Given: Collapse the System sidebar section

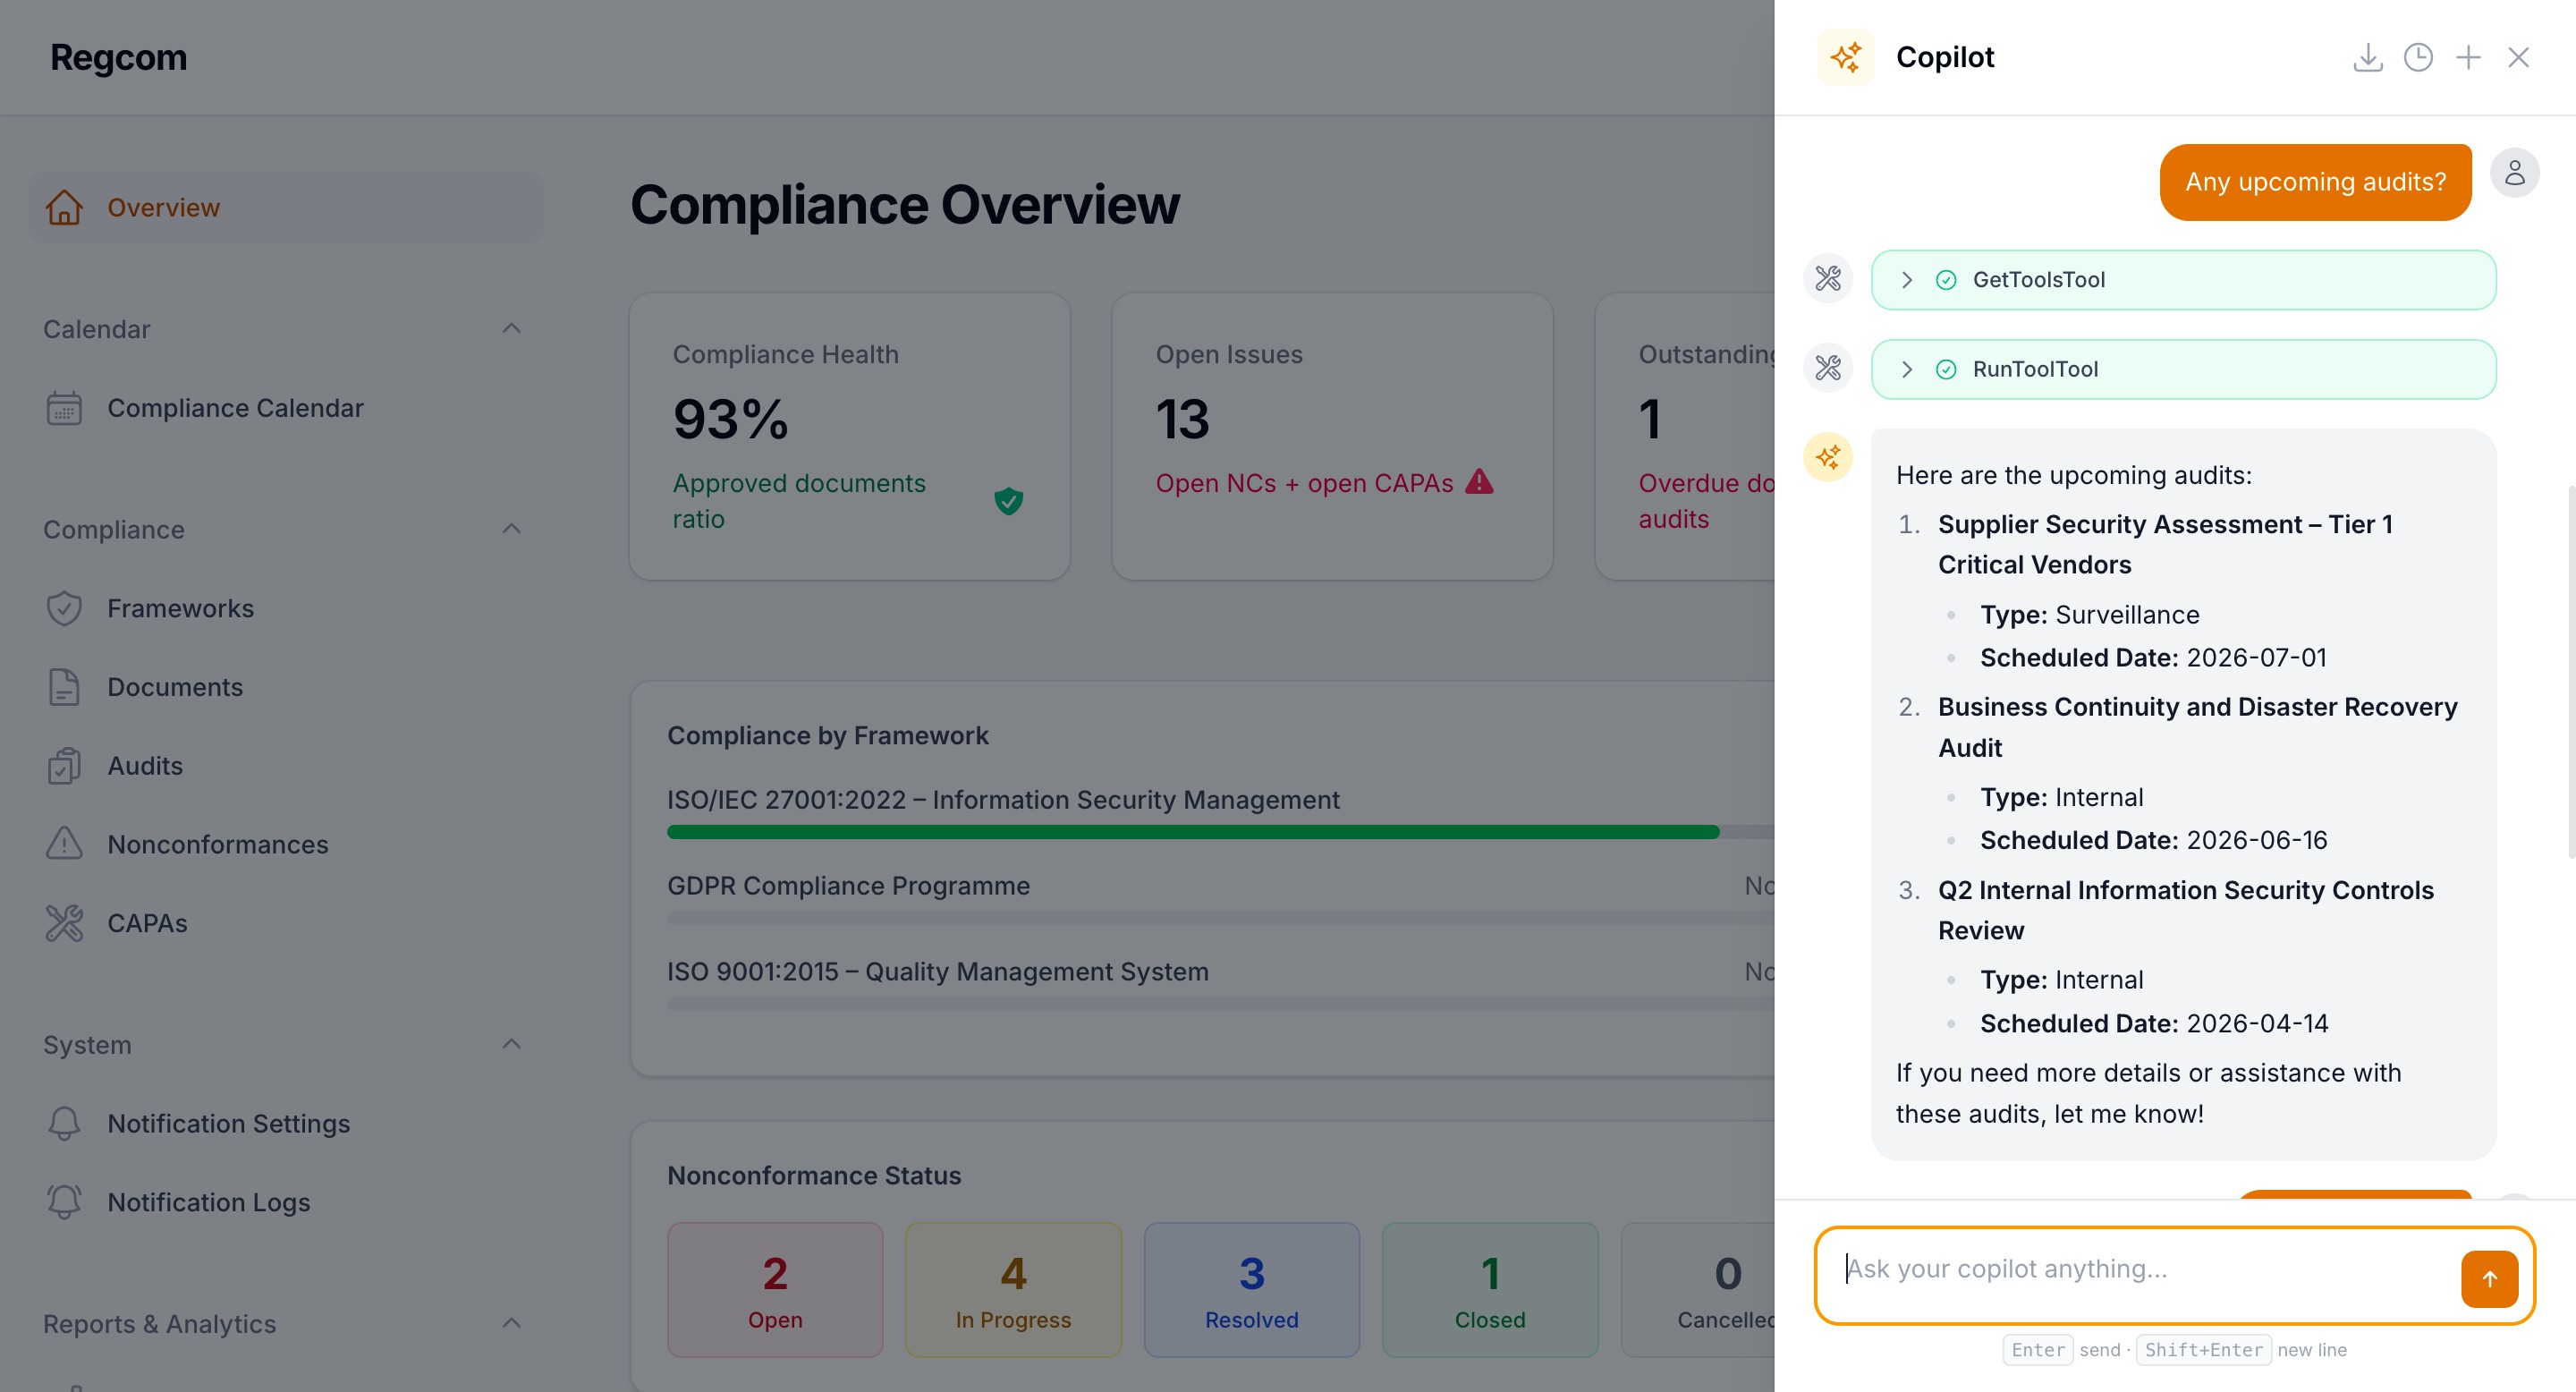Looking at the screenshot, I should (x=511, y=1044).
